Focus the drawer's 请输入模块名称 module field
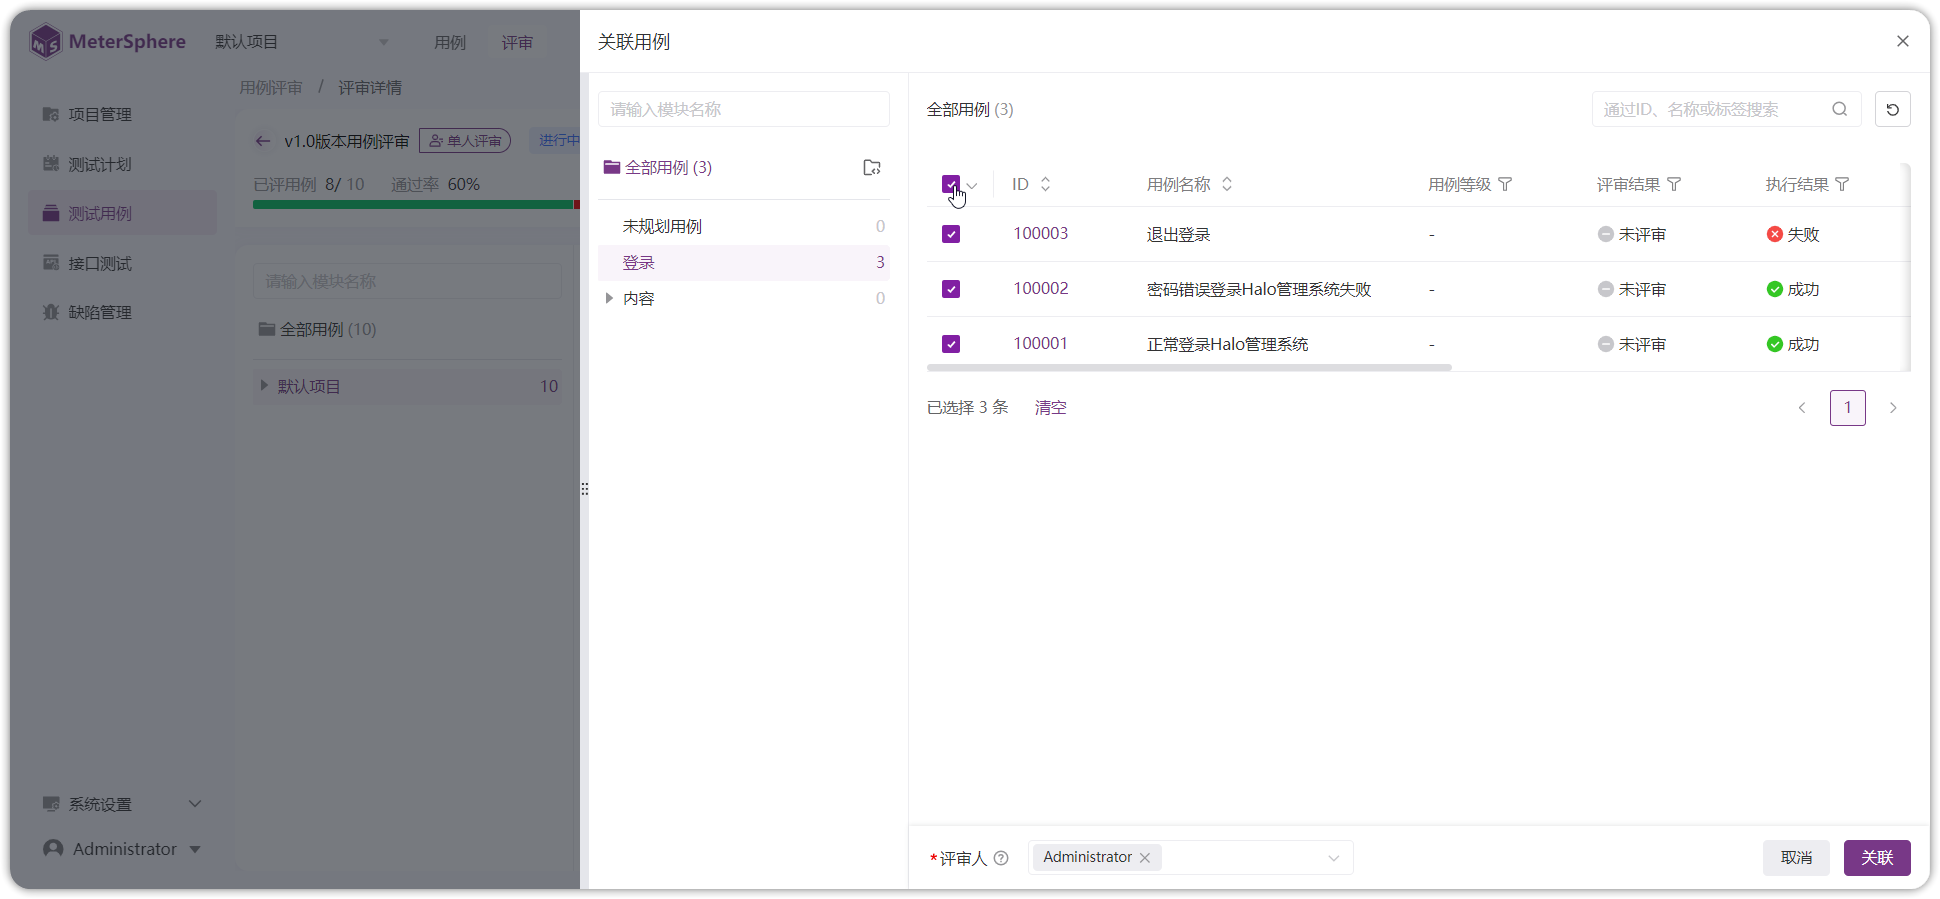The image size is (1940, 899). click(x=743, y=109)
